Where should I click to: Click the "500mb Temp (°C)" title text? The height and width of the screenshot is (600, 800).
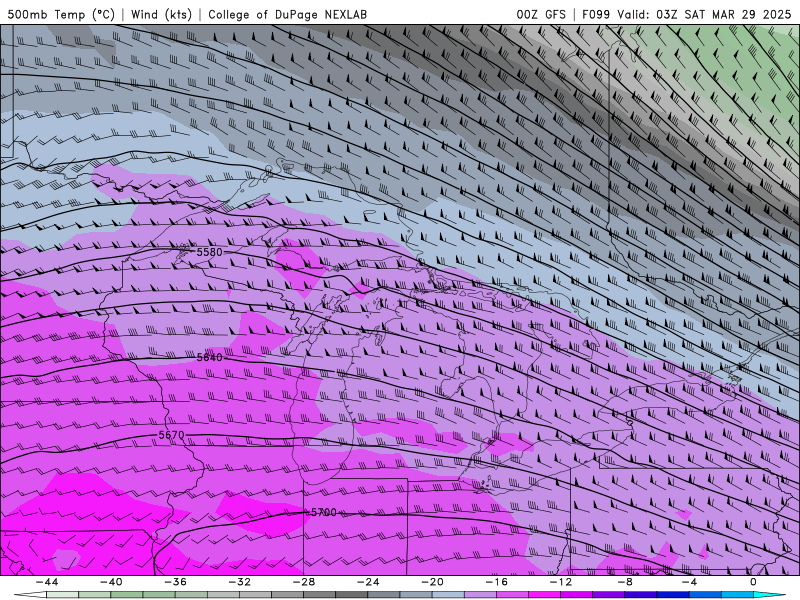click(x=61, y=14)
